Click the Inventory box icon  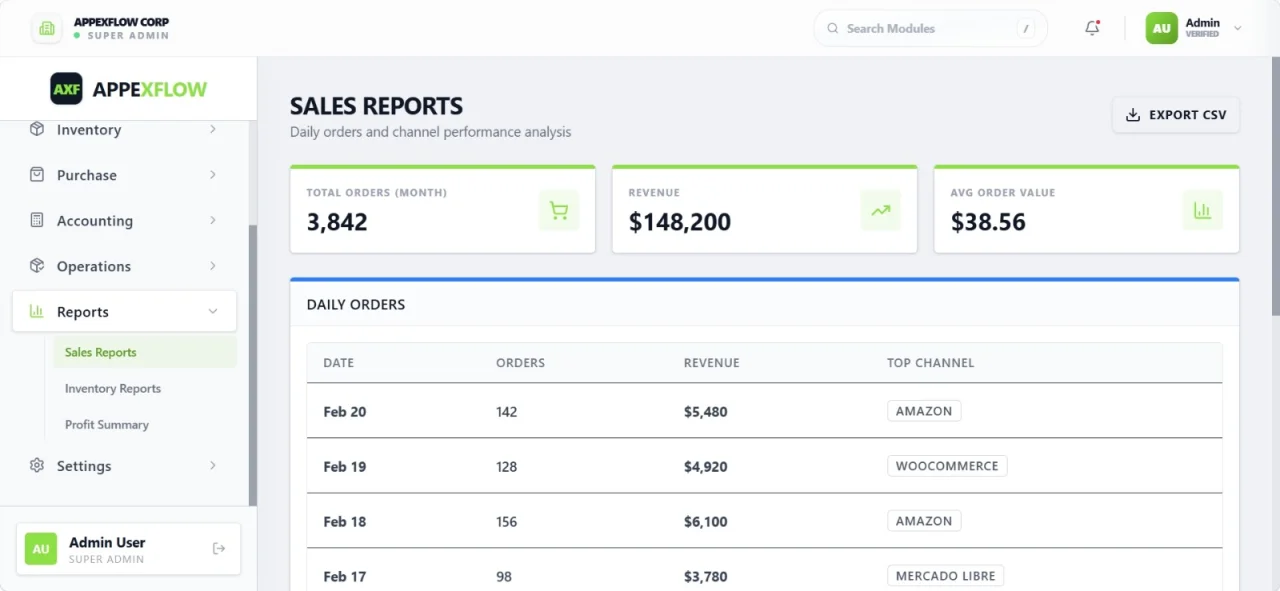click(37, 129)
